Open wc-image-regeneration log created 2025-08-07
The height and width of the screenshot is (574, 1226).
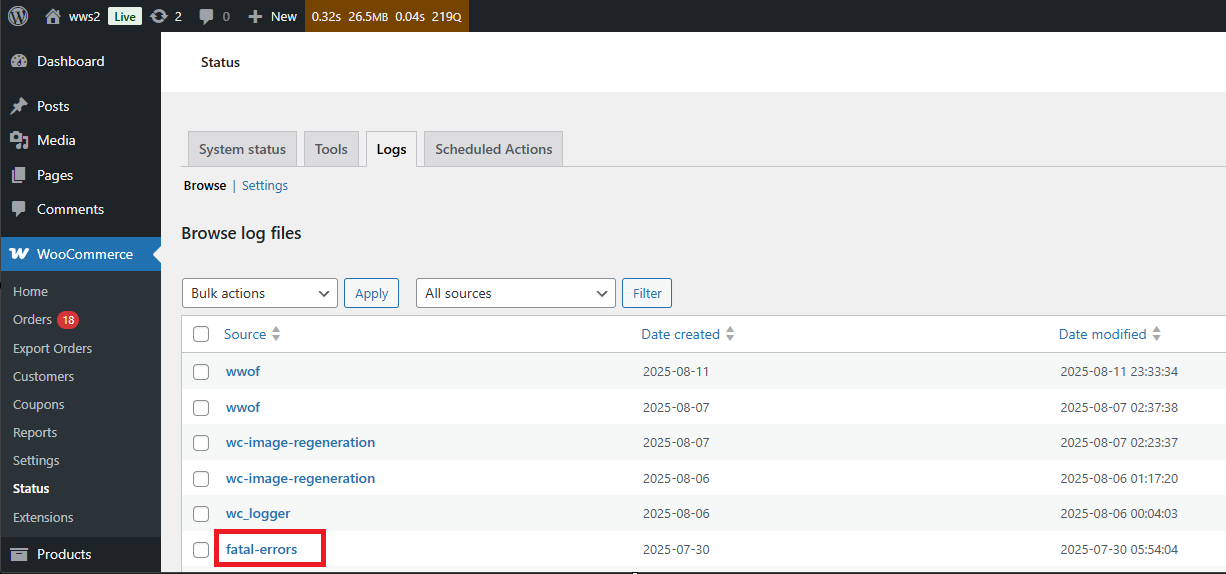301,443
